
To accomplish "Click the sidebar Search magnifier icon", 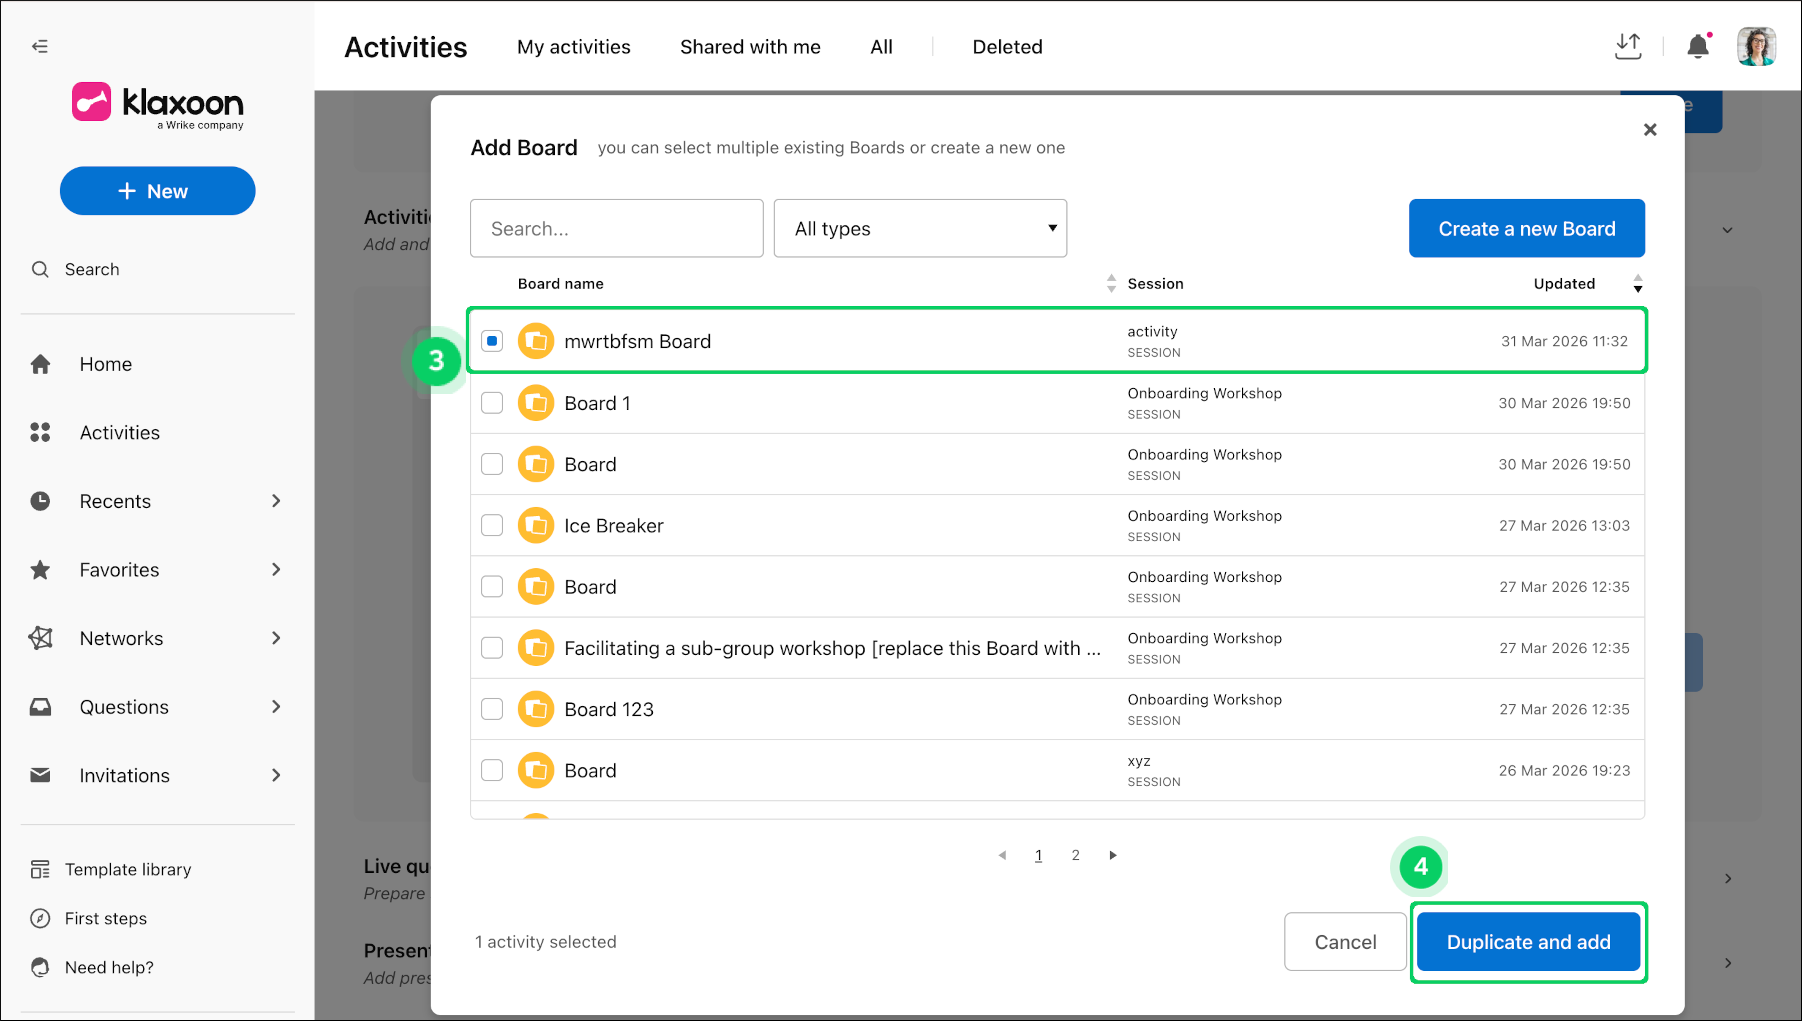I will pyautogui.click(x=40, y=269).
